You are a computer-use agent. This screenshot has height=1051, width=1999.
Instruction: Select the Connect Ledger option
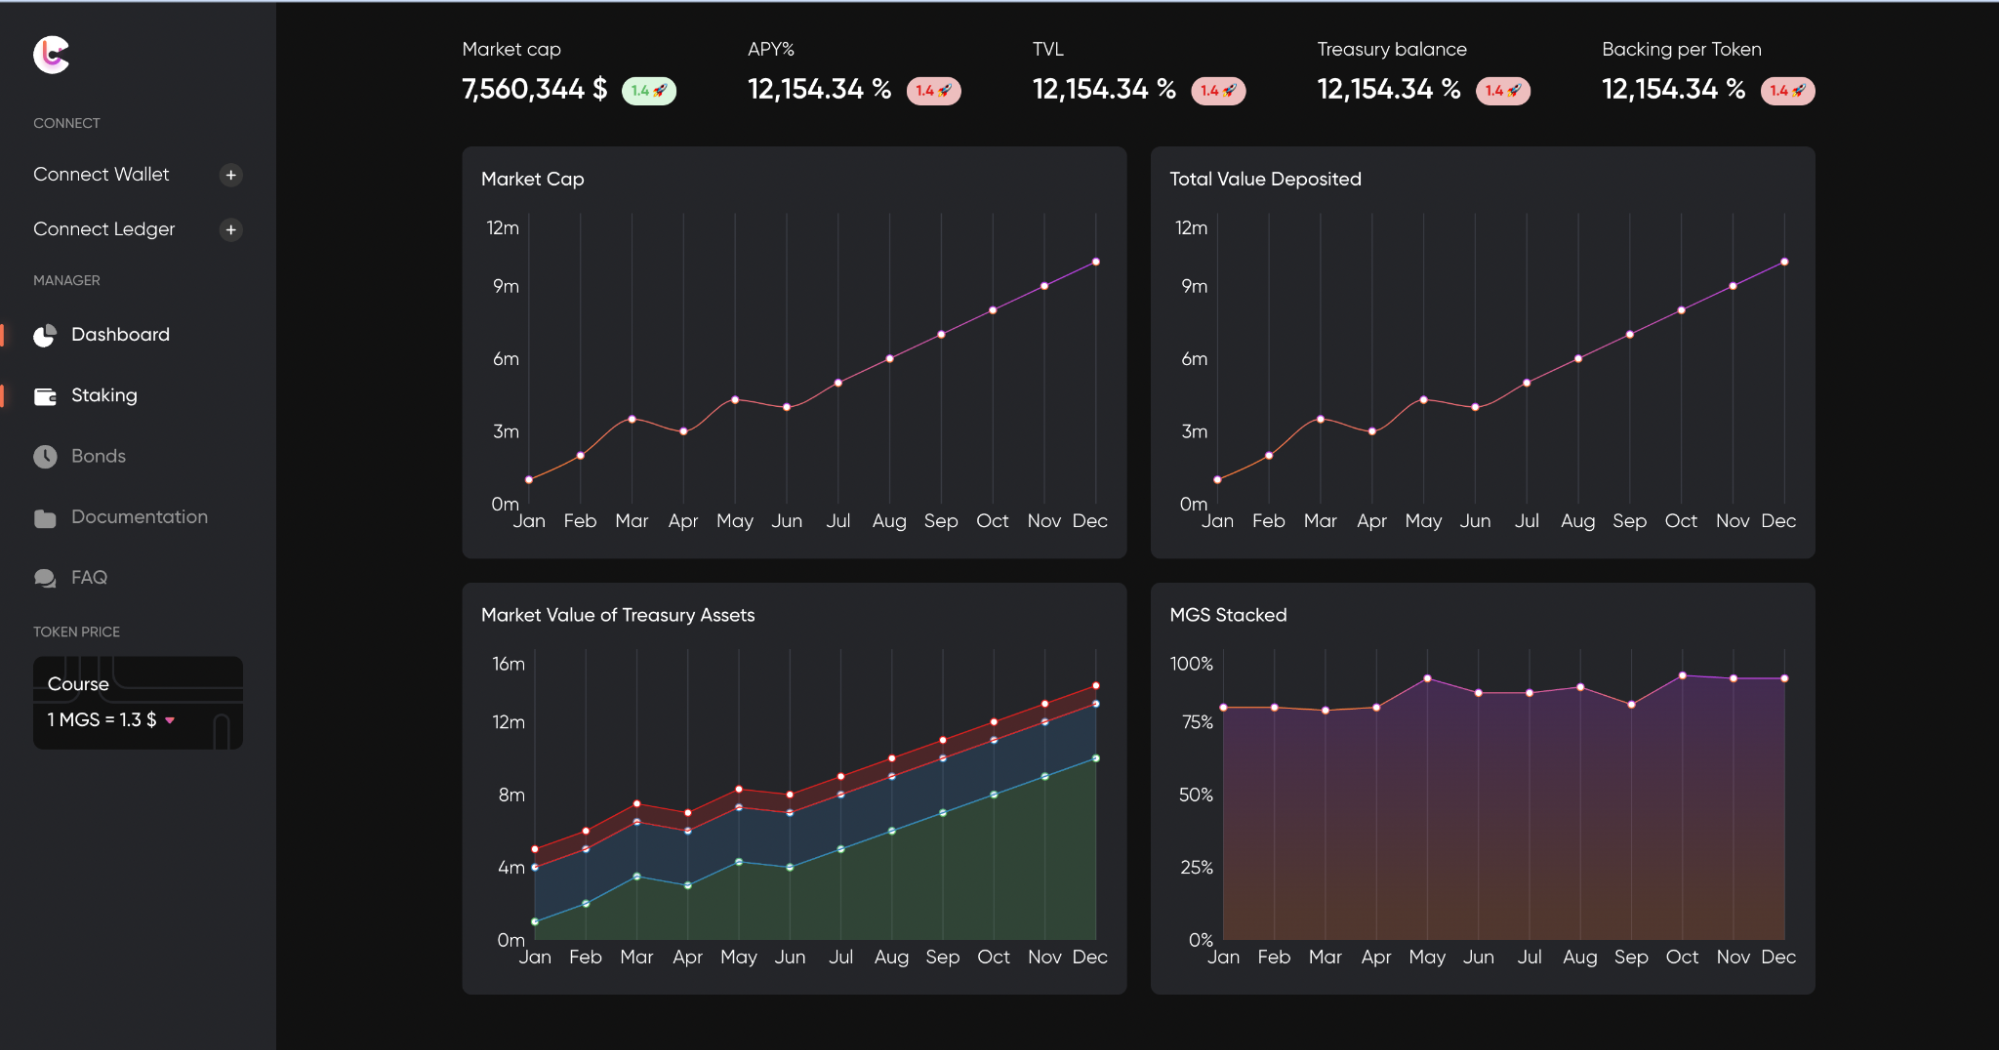pos(104,229)
